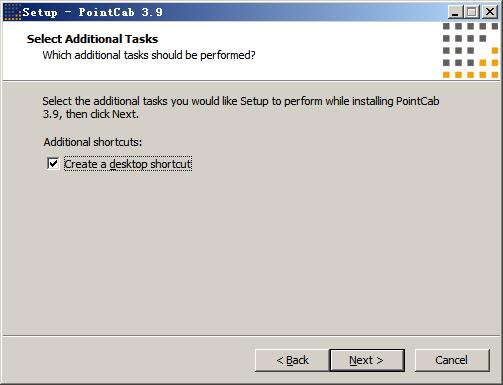
Task: Click the 'Create a desktop shortcut' label
Action: point(128,164)
